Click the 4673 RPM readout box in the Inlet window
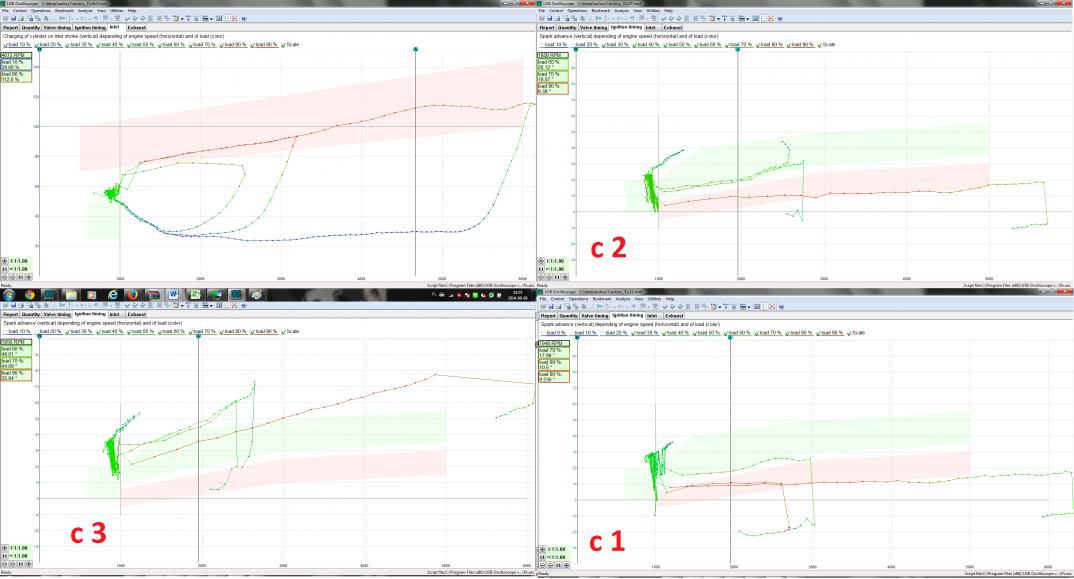 point(15,55)
